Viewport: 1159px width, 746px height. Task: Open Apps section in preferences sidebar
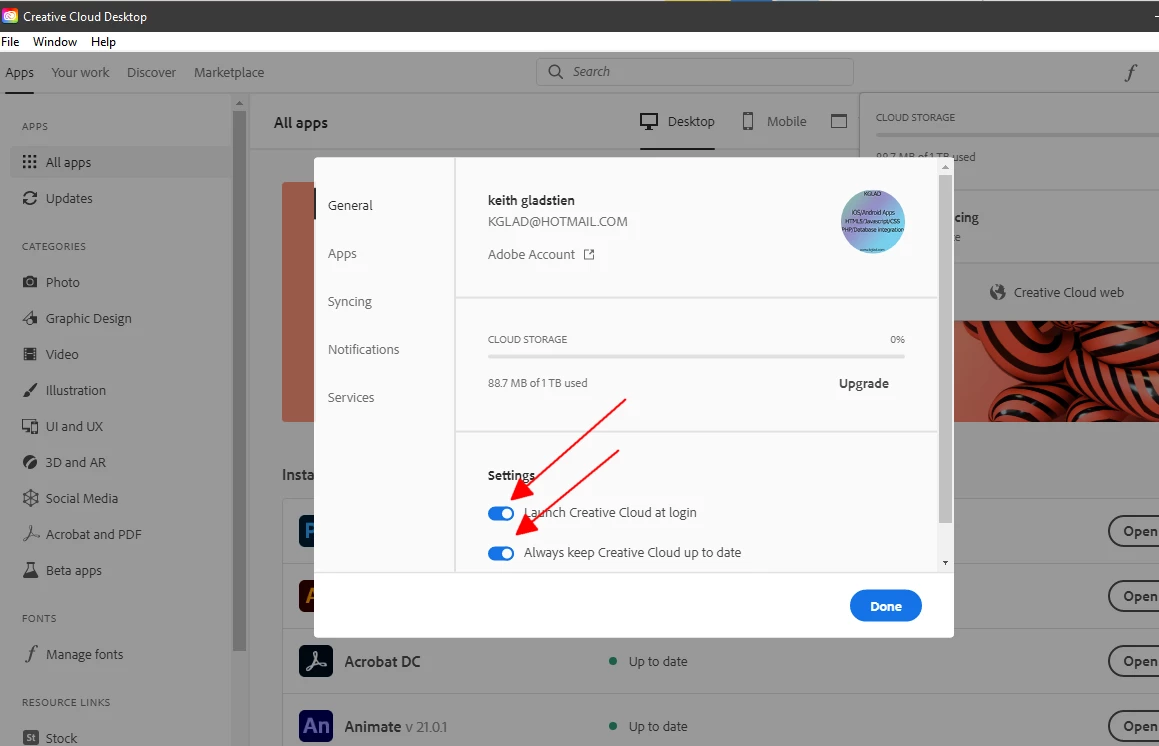click(x=342, y=253)
